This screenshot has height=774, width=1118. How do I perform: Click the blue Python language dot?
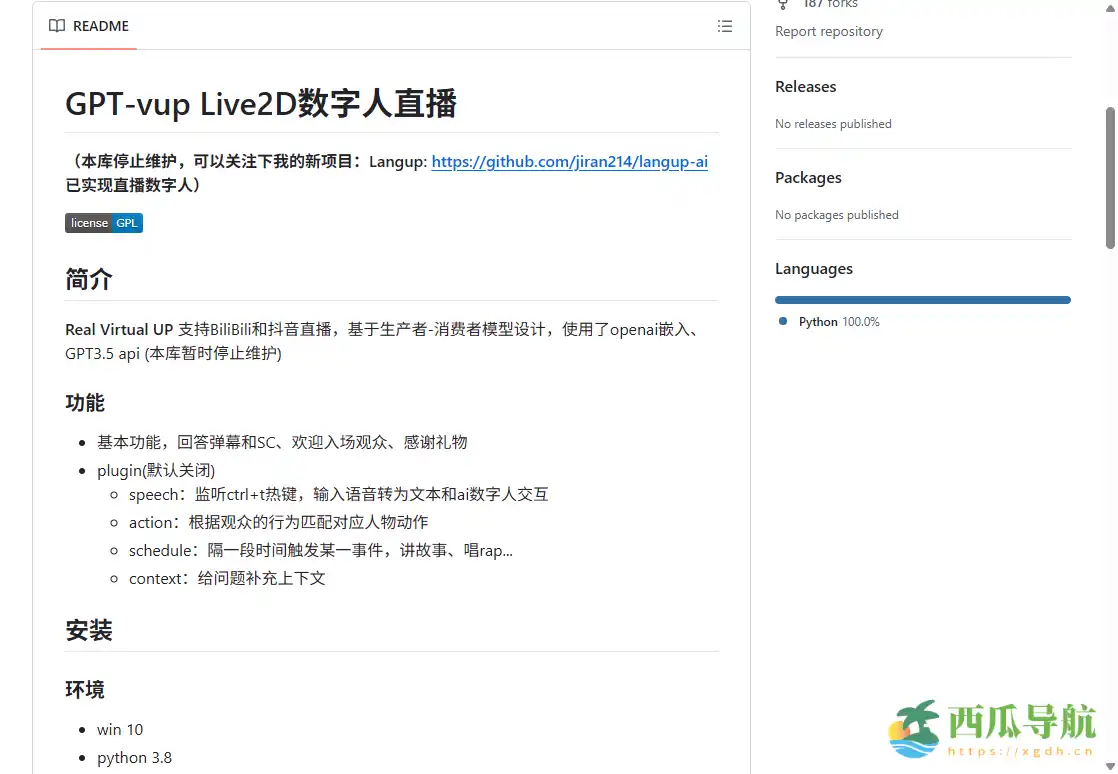[x=781, y=321]
